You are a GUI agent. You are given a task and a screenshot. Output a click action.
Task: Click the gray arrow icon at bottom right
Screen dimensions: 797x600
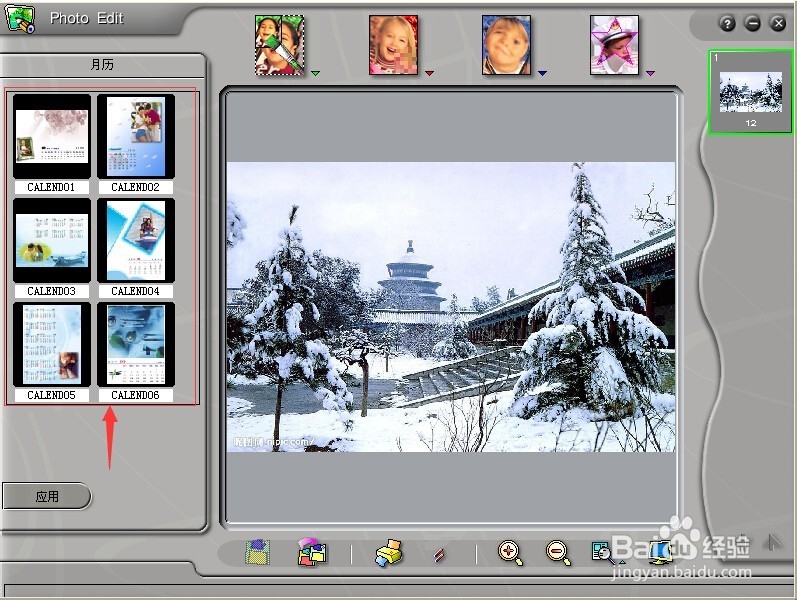point(773,543)
